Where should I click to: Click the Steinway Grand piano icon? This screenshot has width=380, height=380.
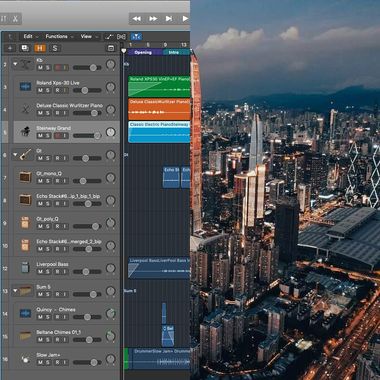click(x=25, y=132)
